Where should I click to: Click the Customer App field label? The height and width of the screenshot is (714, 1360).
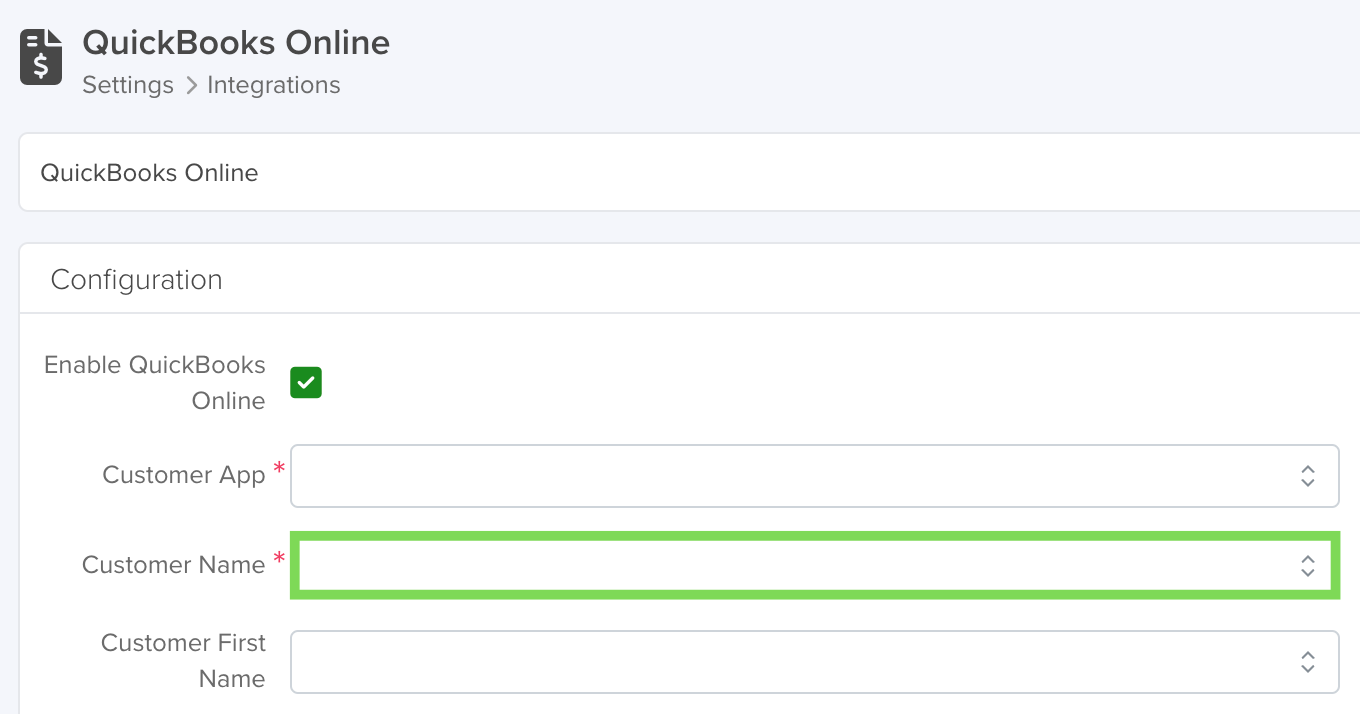tap(184, 475)
